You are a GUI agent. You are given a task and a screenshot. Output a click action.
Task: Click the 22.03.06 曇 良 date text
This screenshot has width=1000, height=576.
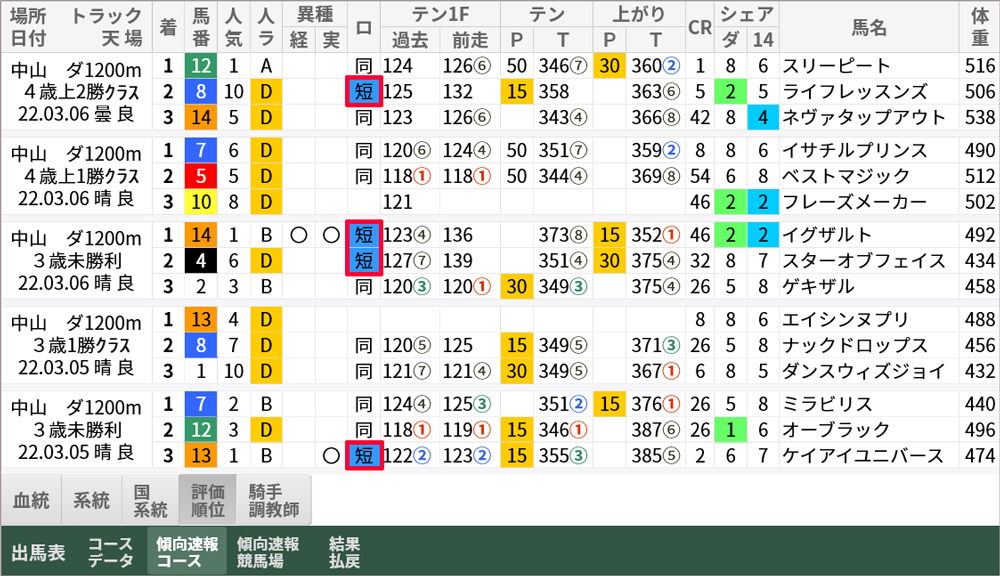point(76,115)
